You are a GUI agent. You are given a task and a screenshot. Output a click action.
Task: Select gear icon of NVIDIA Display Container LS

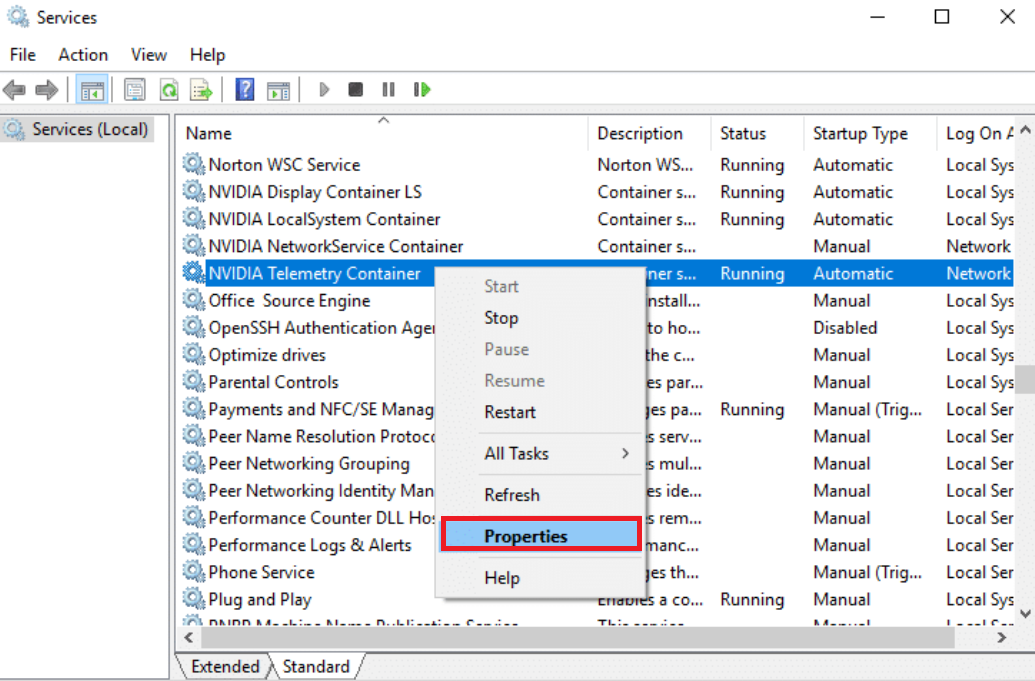tap(193, 191)
